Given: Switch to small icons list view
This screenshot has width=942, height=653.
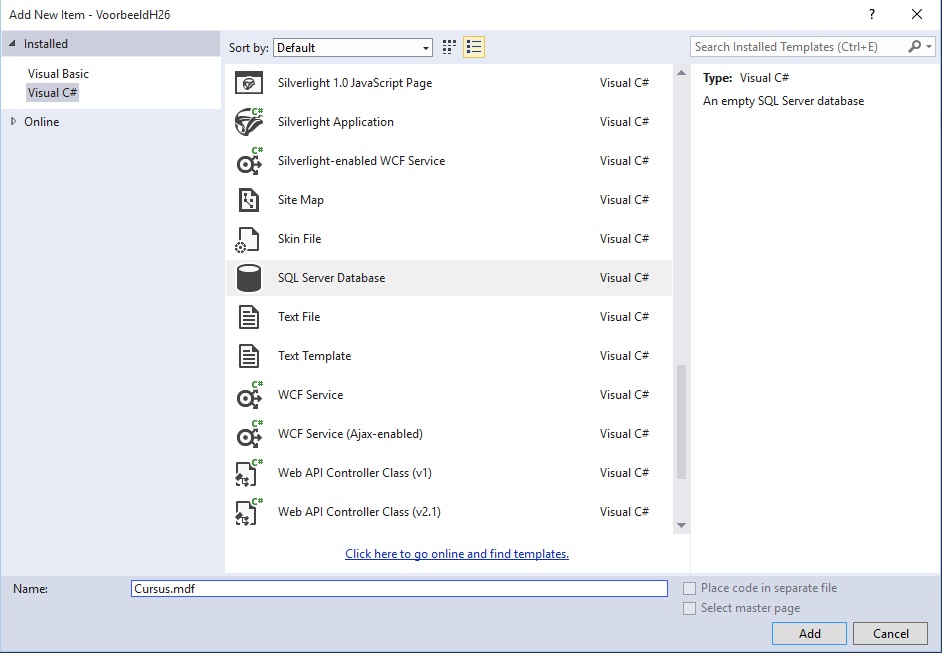Looking at the screenshot, I should coord(474,47).
